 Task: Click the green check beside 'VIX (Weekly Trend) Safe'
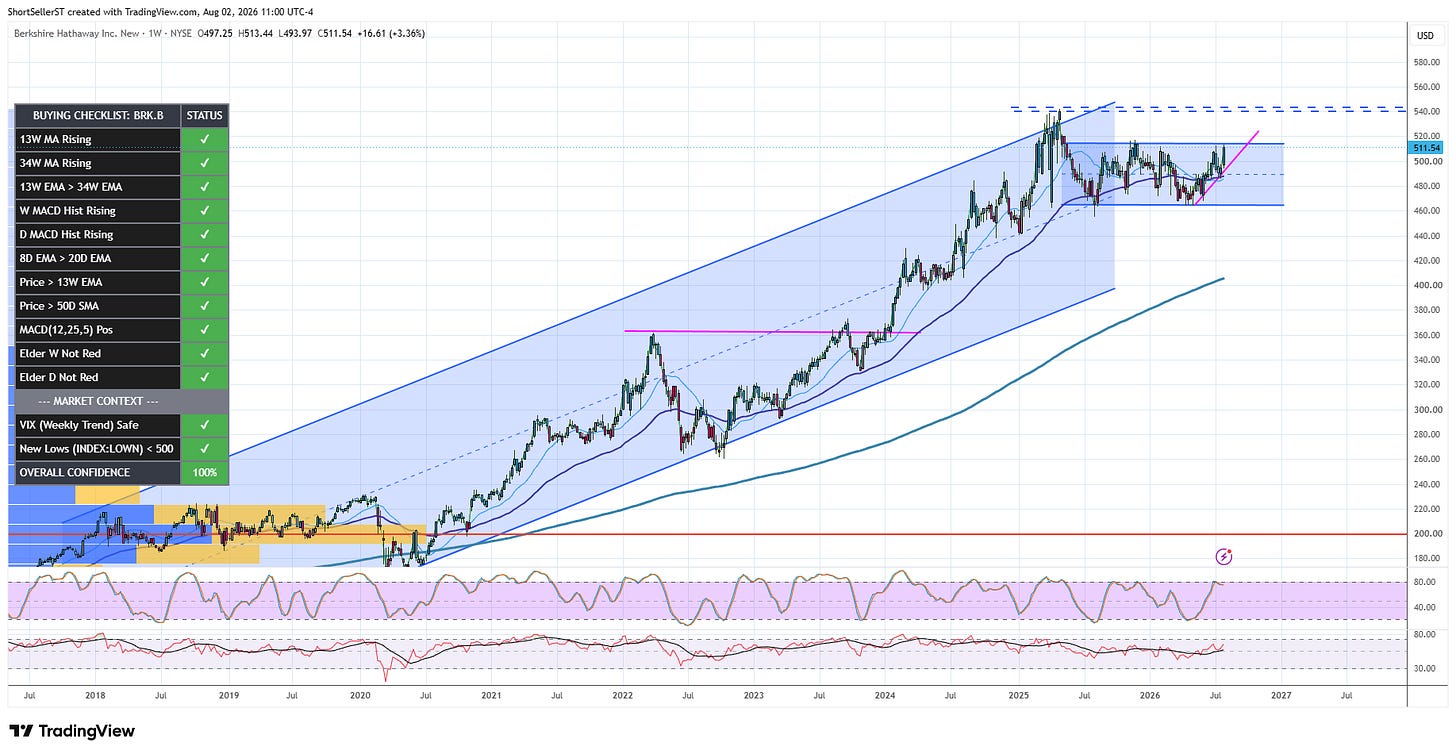coord(205,425)
